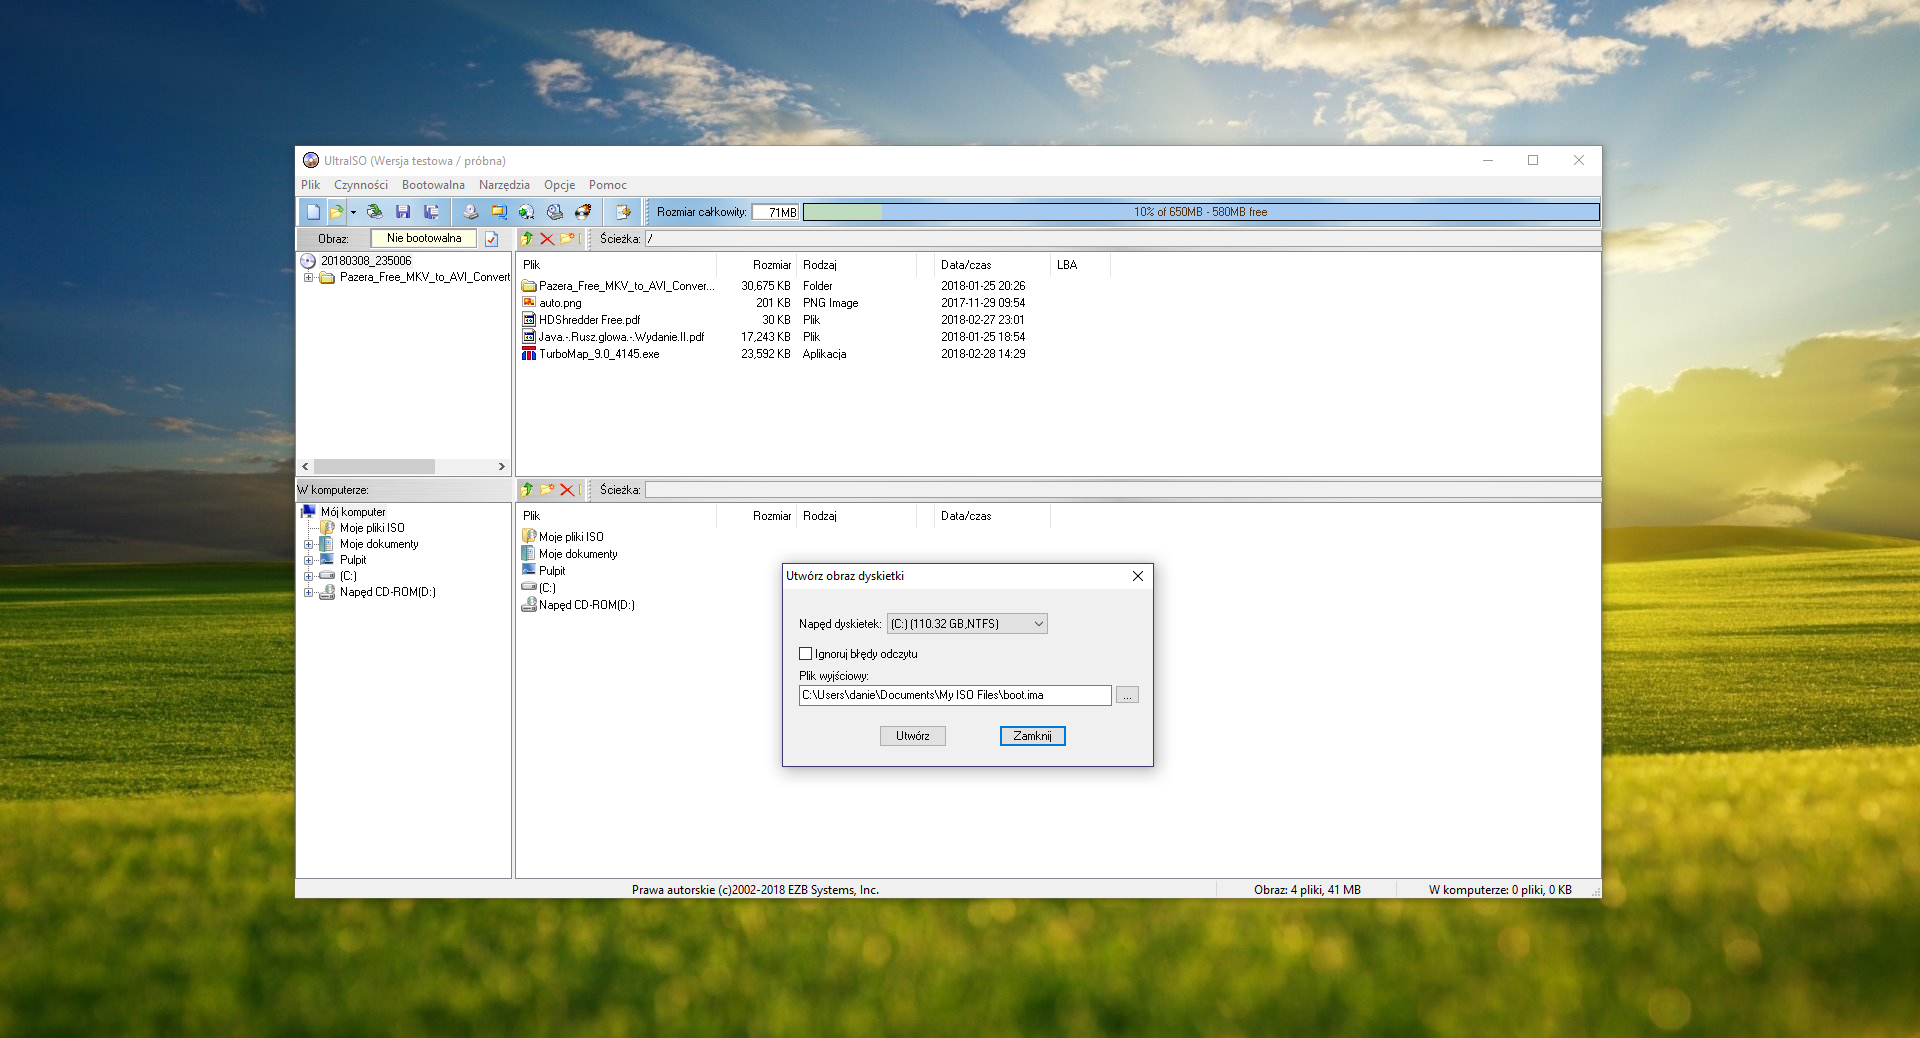Click the Burn CD image icon
The width and height of the screenshot is (1920, 1038).
pos(583,212)
